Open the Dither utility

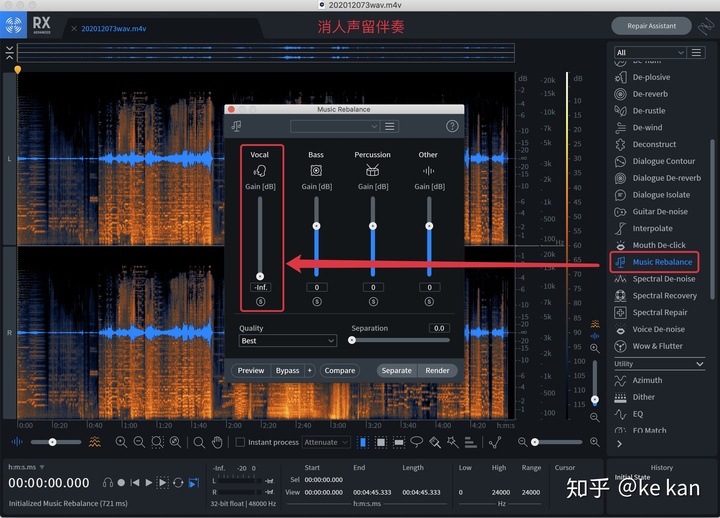tap(635, 397)
